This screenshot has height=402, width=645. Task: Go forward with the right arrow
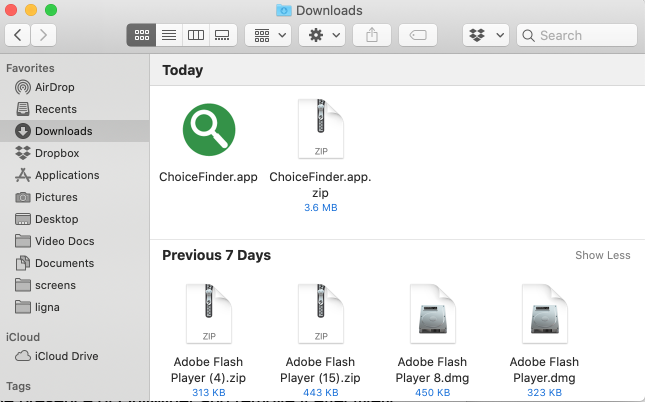coord(44,35)
